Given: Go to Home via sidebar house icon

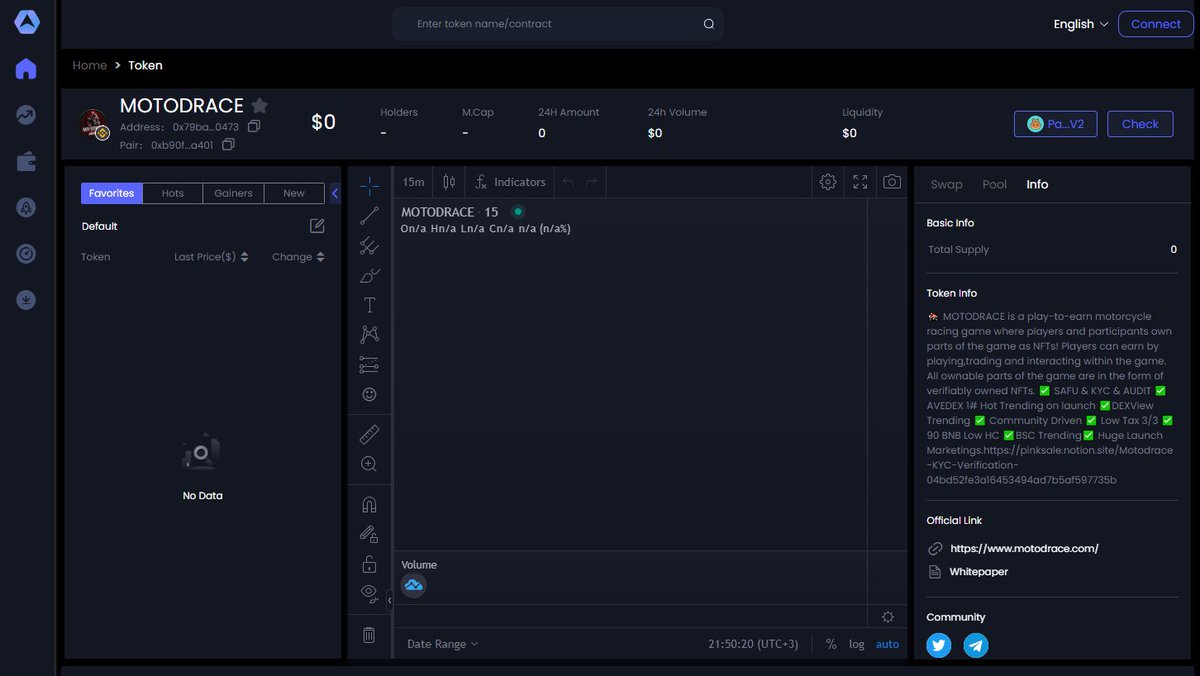Looking at the screenshot, I should tap(26, 69).
